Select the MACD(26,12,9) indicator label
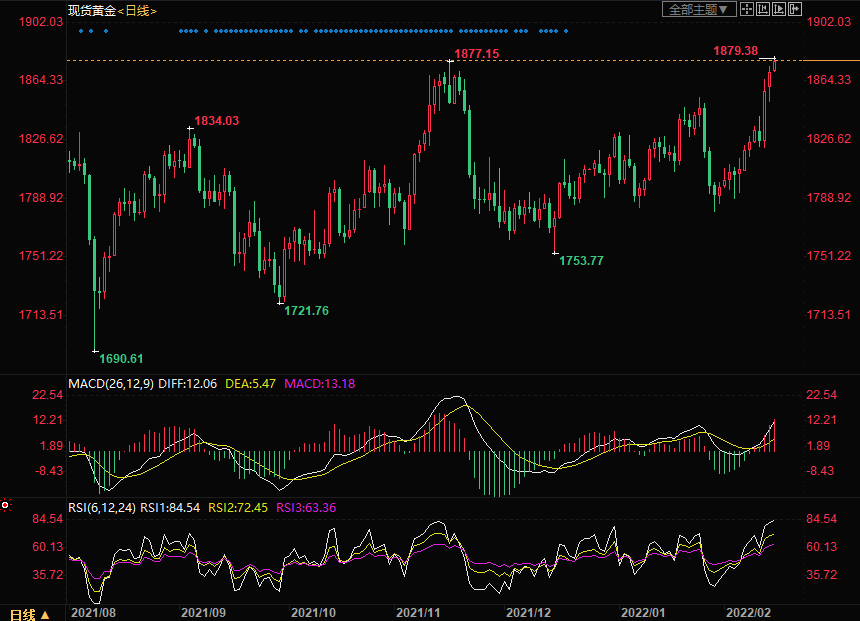This screenshot has height=621, width=860. [x=109, y=383]
